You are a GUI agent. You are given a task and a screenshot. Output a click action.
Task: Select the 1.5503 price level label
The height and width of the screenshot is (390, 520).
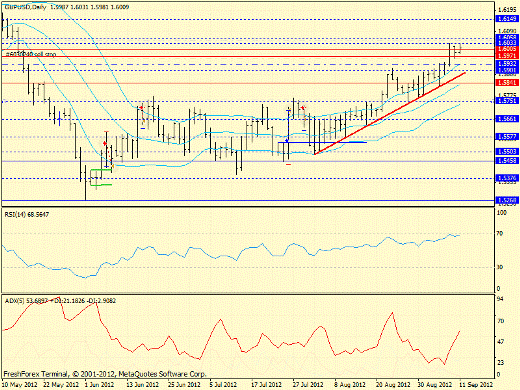pos(507,152)
